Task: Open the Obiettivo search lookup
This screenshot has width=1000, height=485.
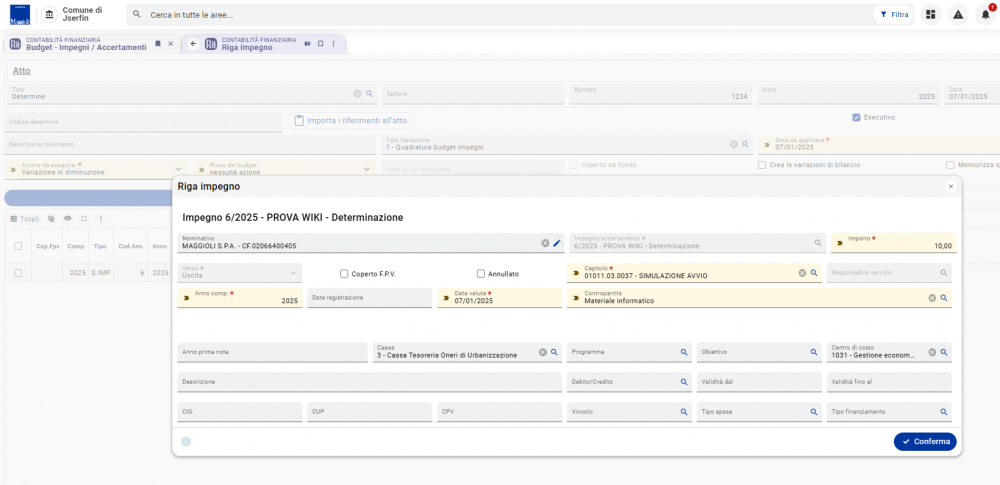Action: [x=814, y=352]
